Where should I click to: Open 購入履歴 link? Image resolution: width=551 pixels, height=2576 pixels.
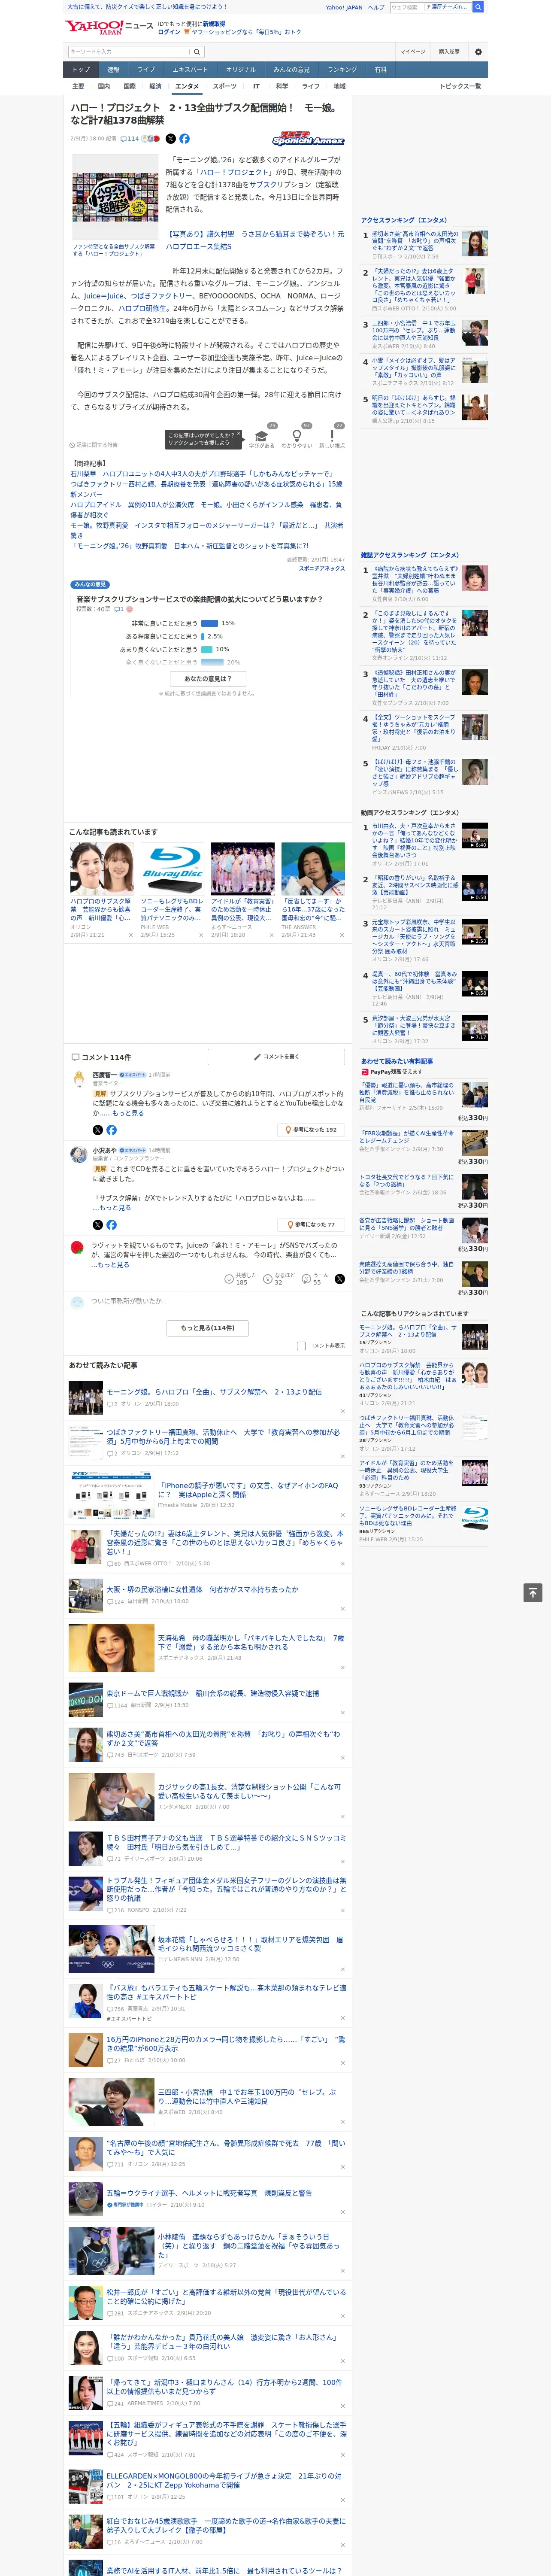(x=449, y=51)
